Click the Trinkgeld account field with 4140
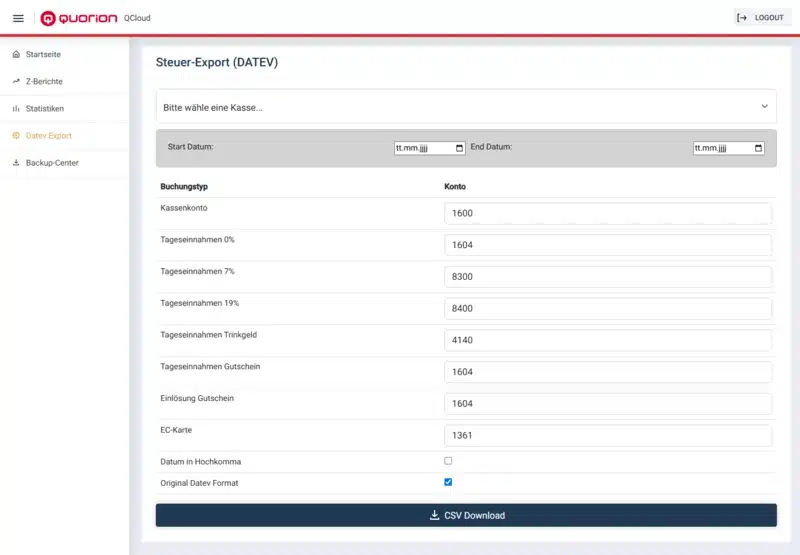The width and height of the screenshot is (800, 555). [608, 340]
